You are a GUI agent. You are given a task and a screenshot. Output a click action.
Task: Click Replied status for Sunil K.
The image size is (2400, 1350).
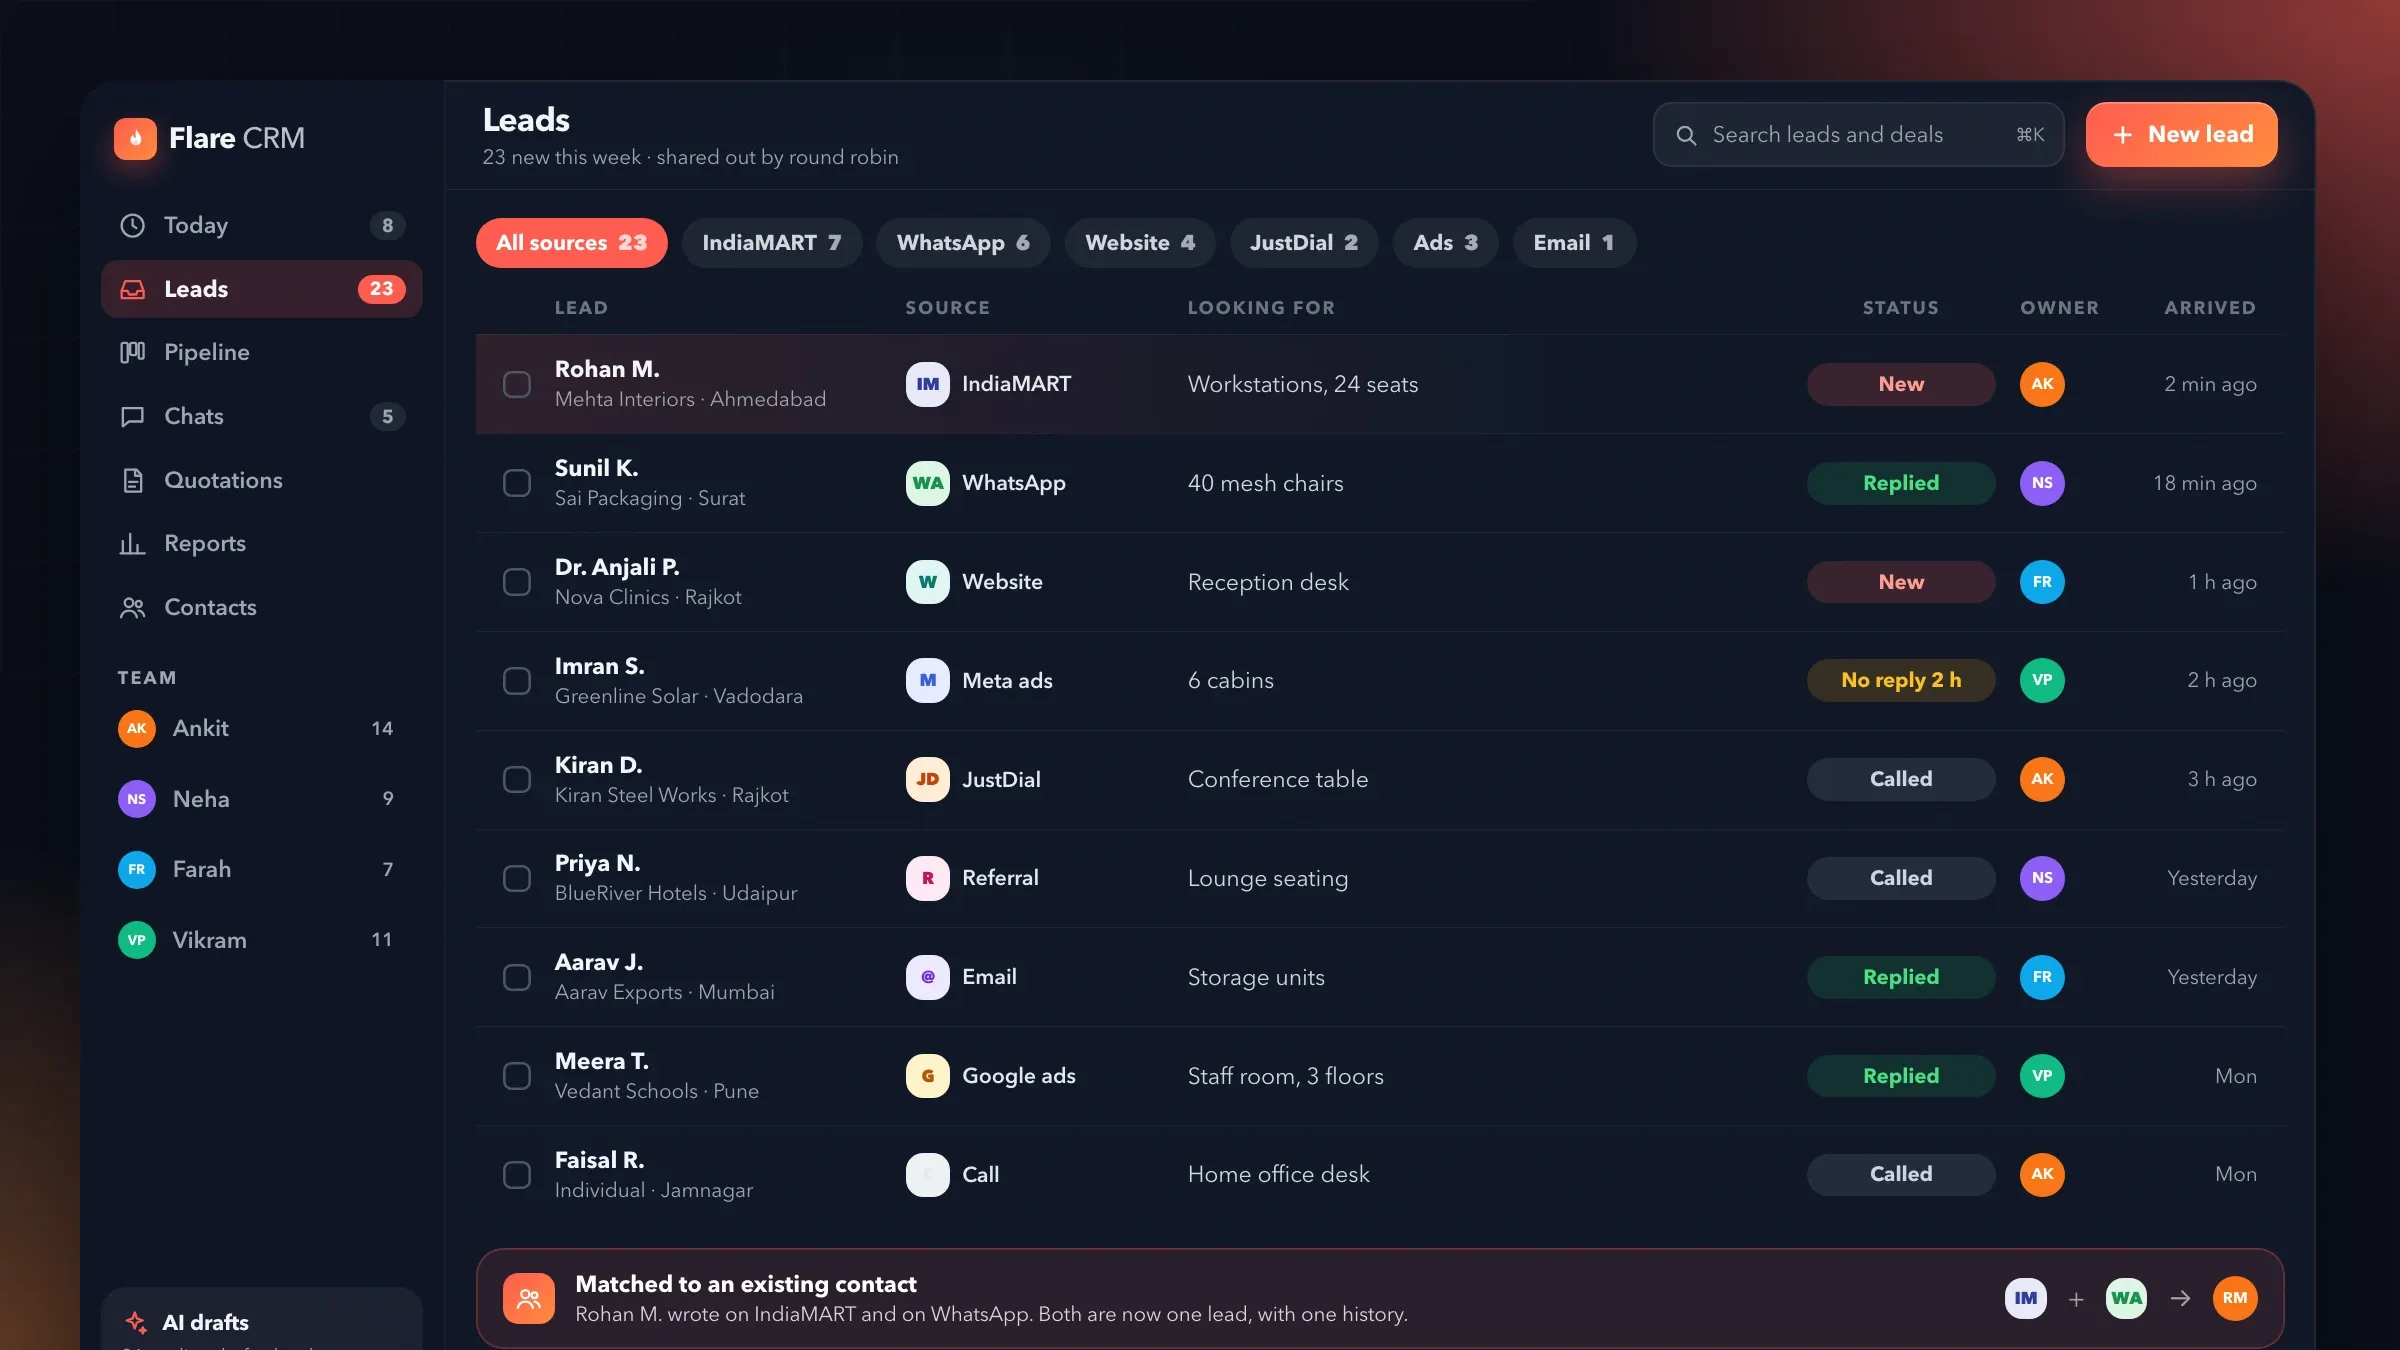pos(1901,483)
